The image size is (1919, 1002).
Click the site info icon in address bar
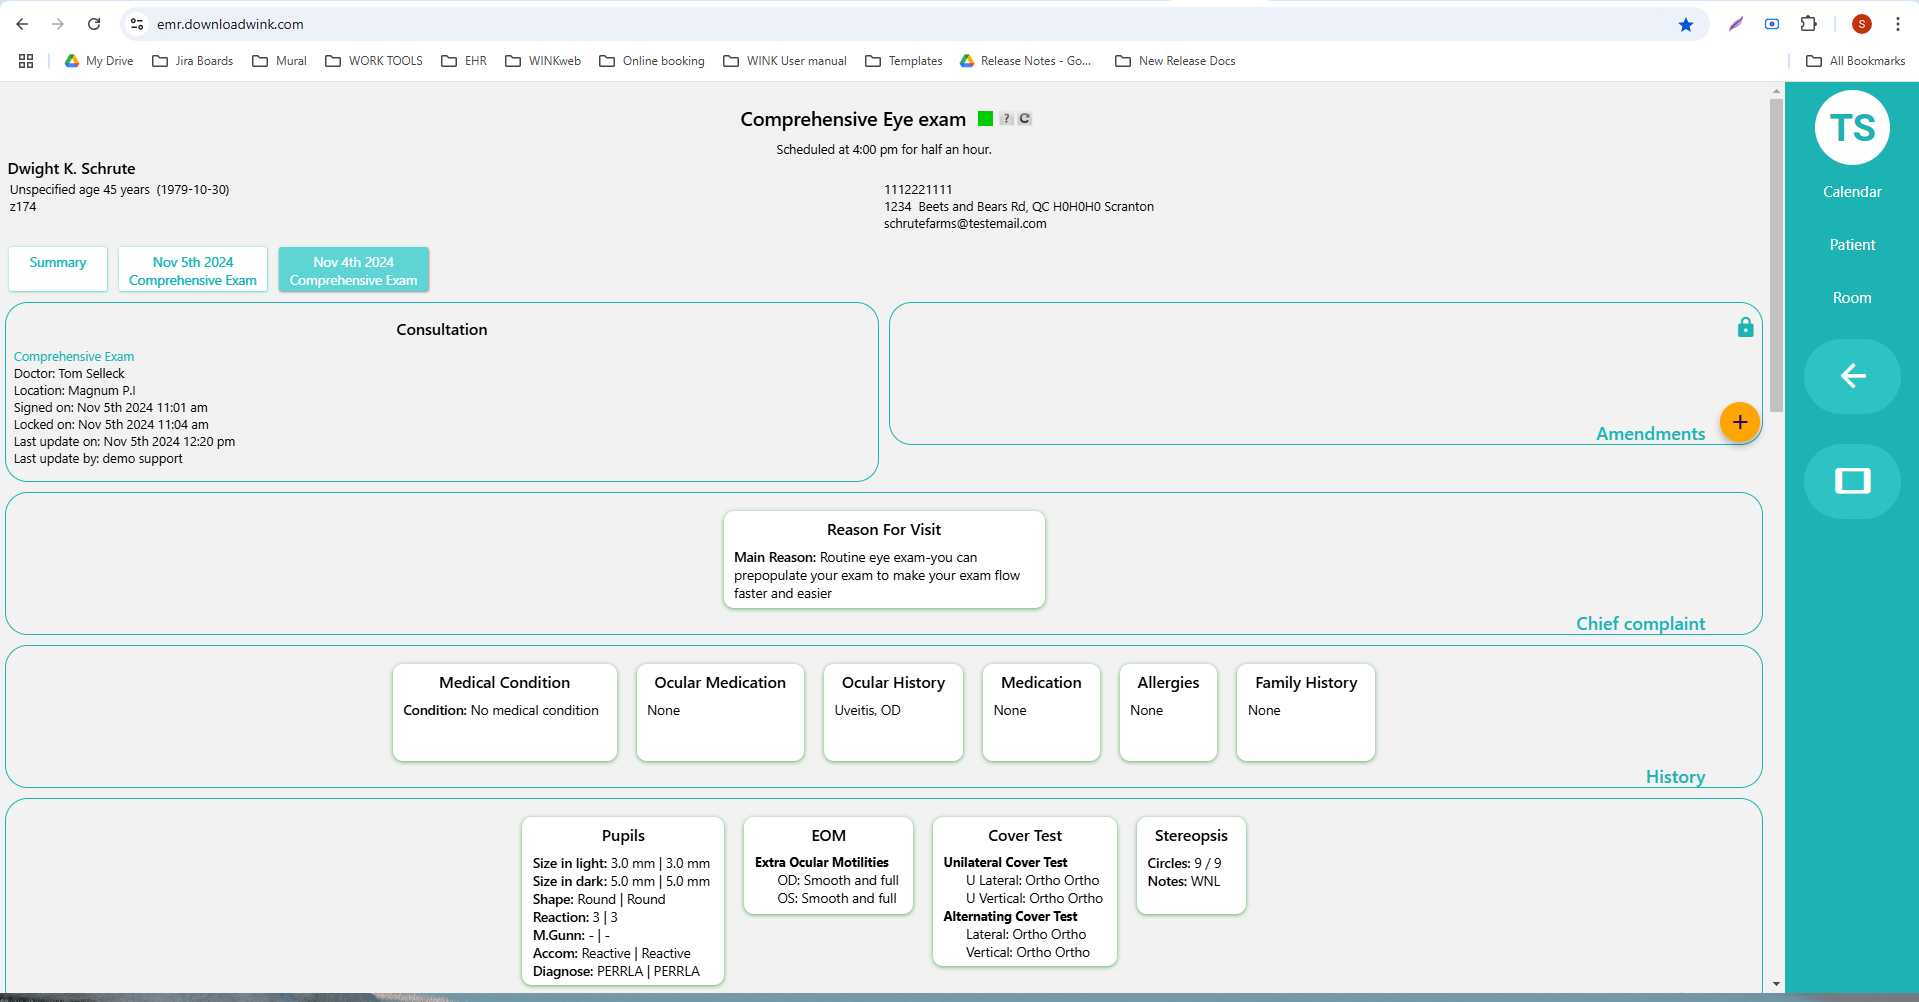(137, 24)
